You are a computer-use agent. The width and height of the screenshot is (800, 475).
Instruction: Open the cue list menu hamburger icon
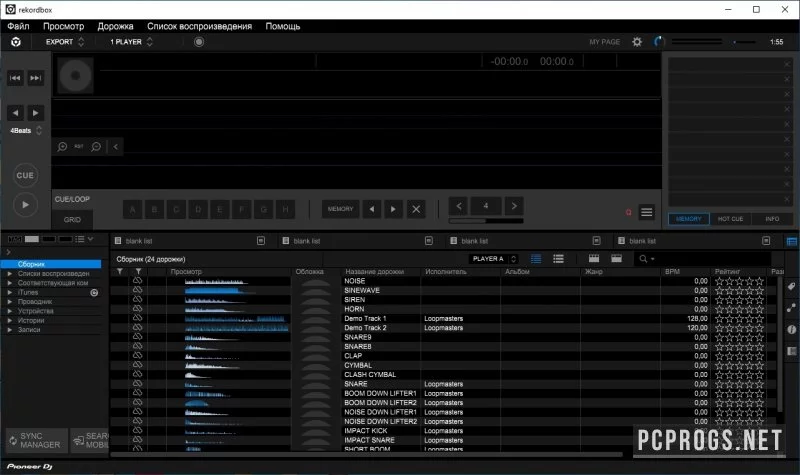point(646,212)
